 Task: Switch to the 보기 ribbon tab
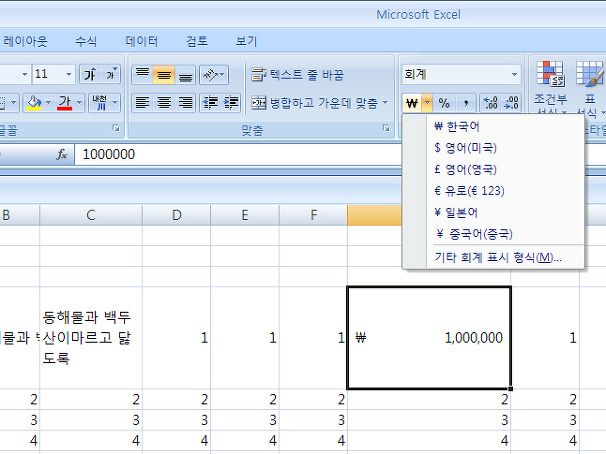point(247,41)
